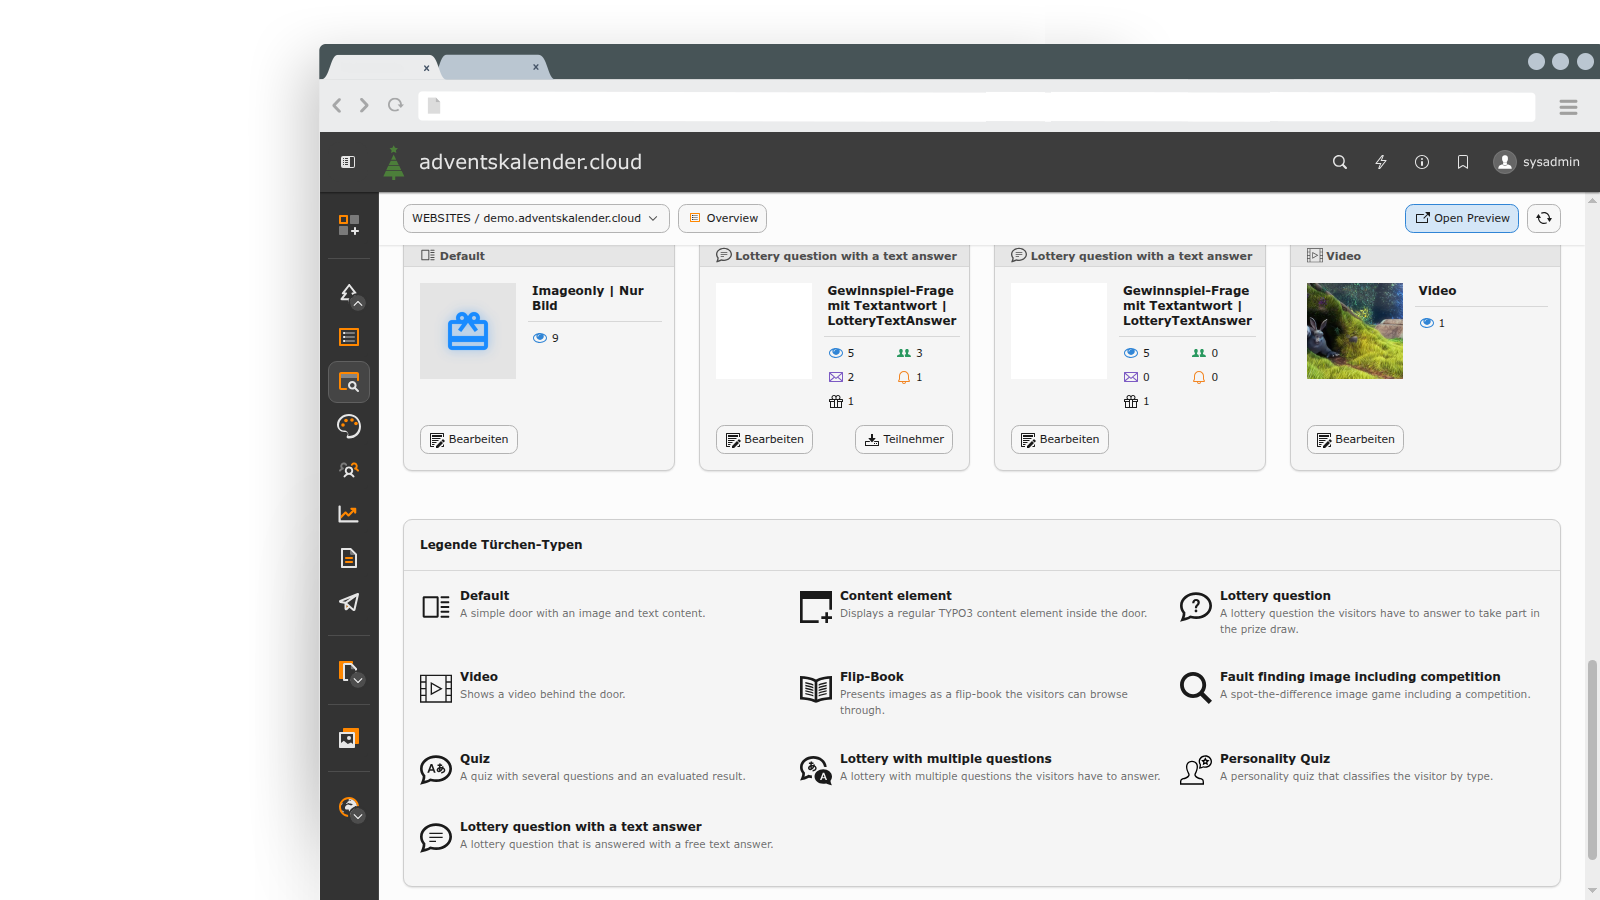
Task: Click the Christmas tree logo
Action: [394, 162]
